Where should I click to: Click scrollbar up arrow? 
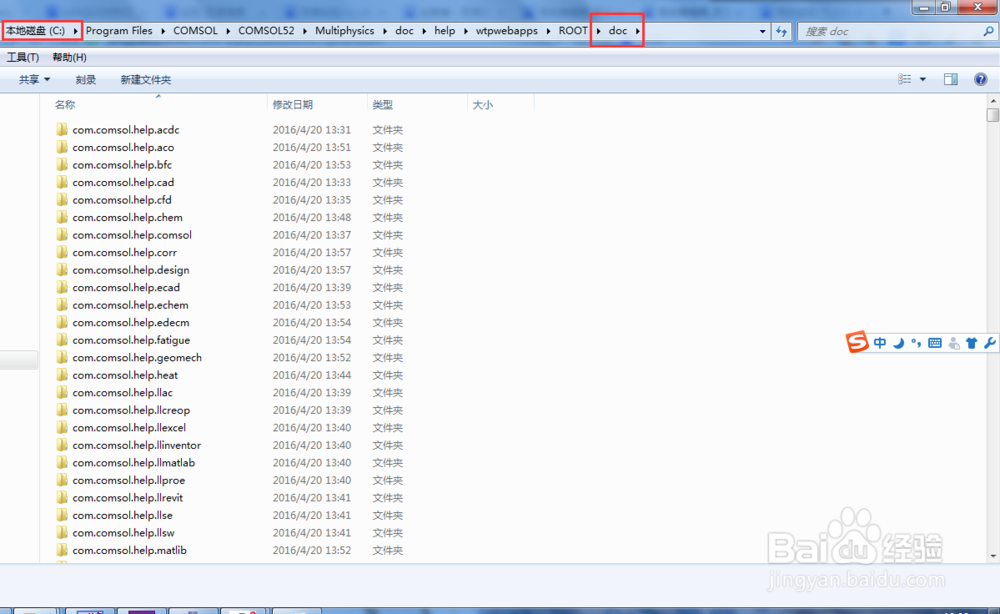point(993,101)
